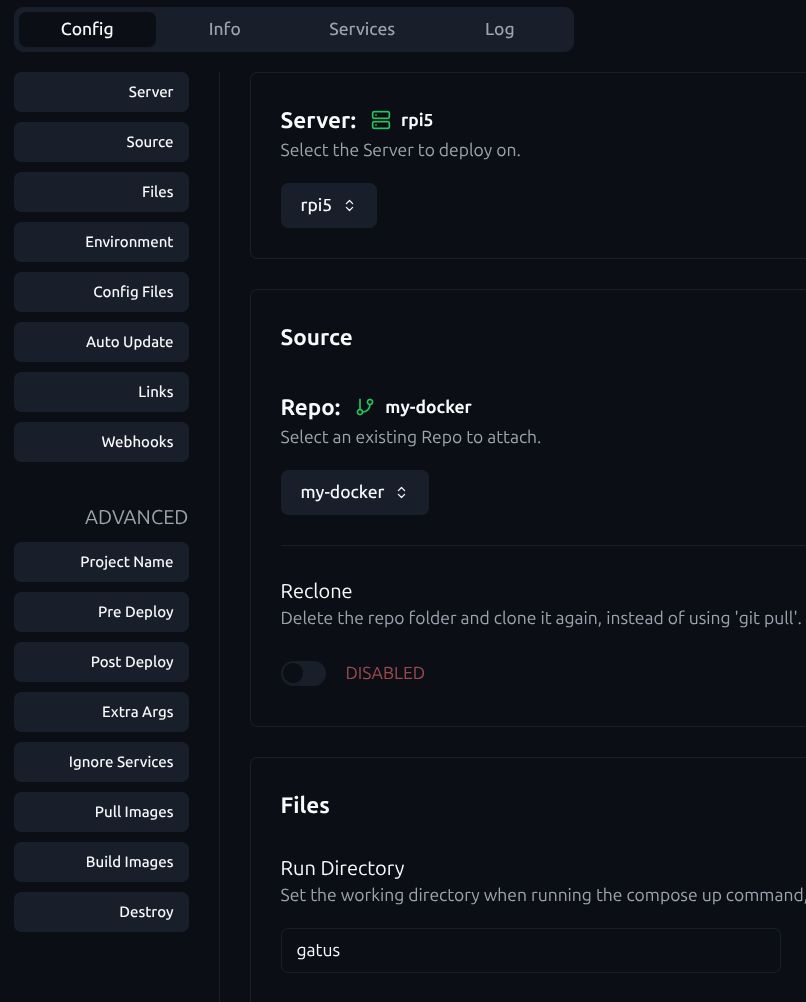
Task: Click the git branch icon beside my-docker
Action: (365, 407)
